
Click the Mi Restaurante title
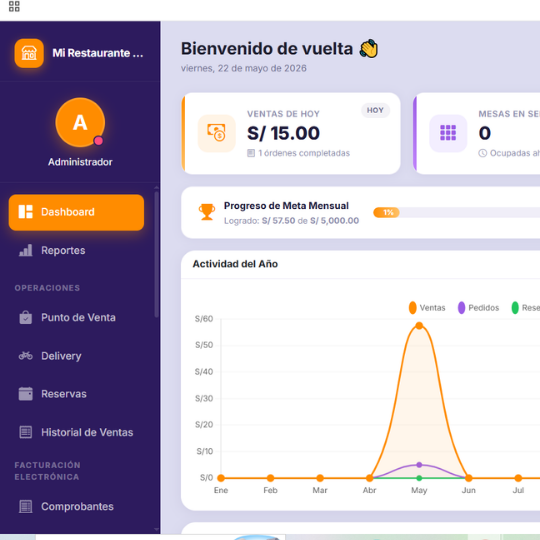tap(98, 53)
